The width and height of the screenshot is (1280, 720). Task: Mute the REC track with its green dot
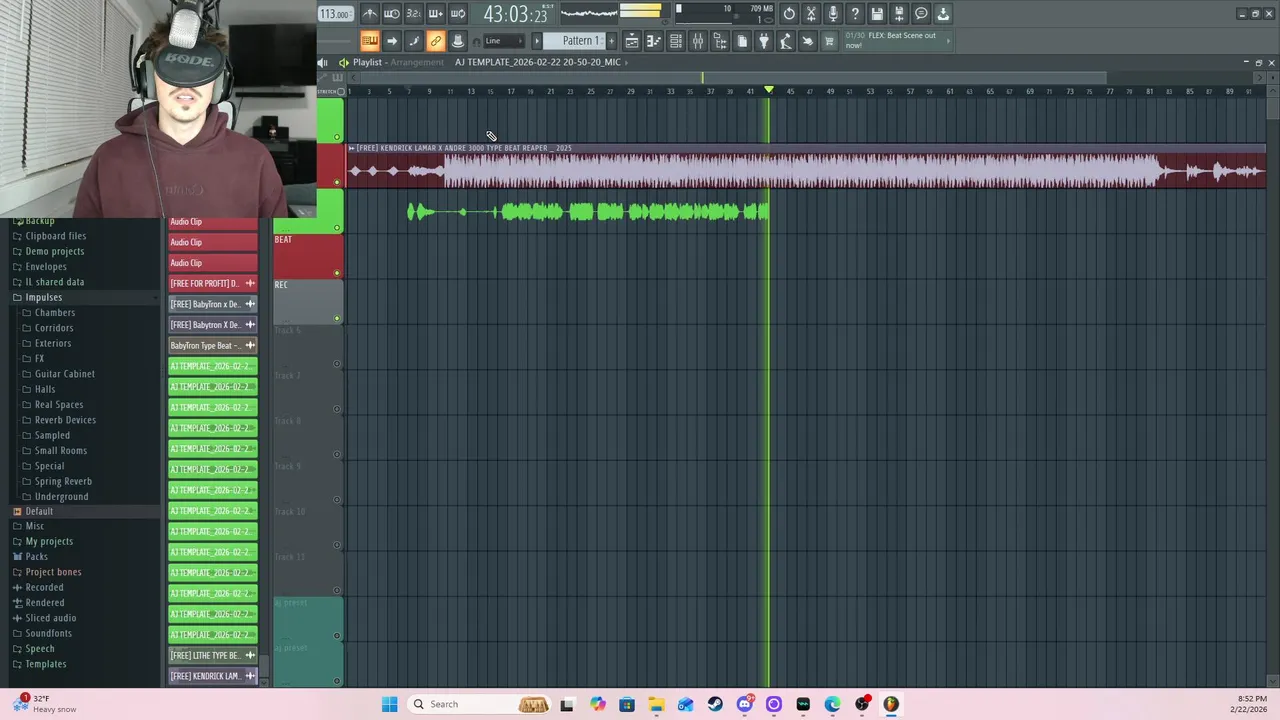click(x=337, y=318)
